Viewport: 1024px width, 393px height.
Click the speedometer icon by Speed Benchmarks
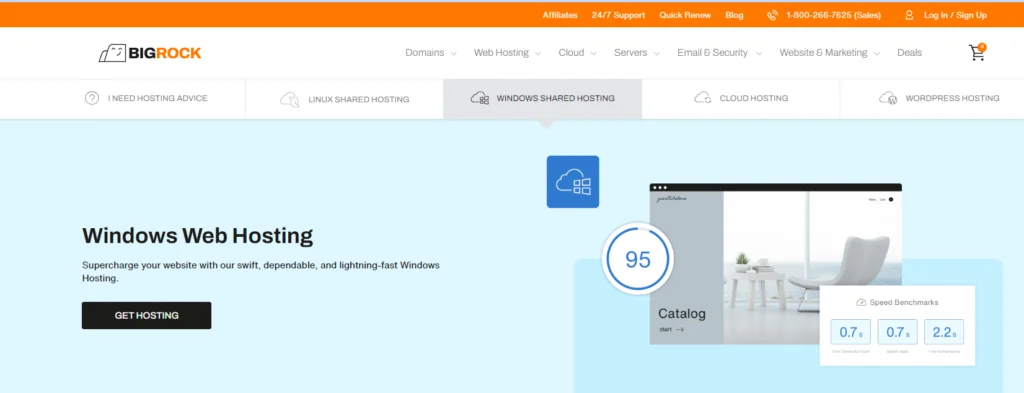(x=861, y=302)
